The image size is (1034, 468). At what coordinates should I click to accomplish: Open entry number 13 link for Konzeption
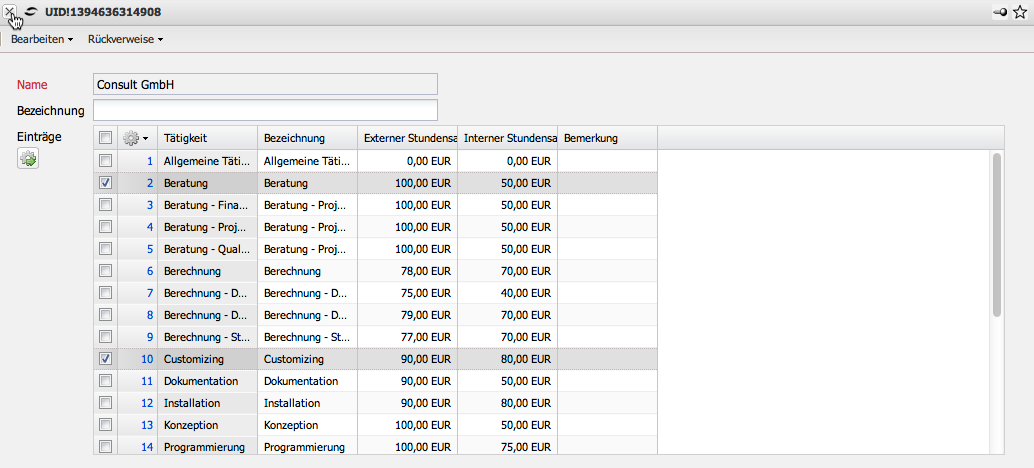147,425
